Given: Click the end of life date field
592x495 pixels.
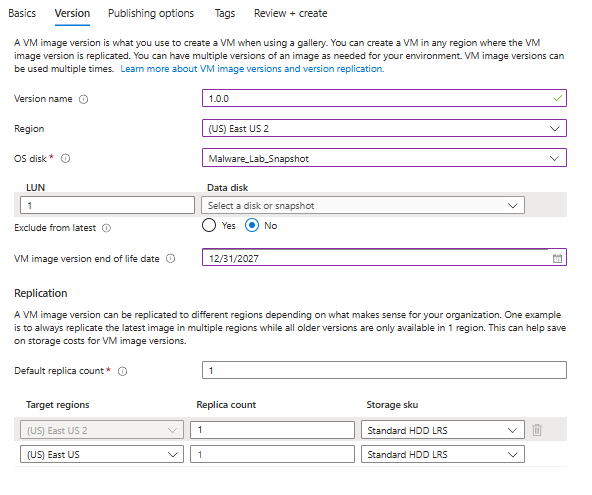Looking at the screenshot, I should [384, 258].
